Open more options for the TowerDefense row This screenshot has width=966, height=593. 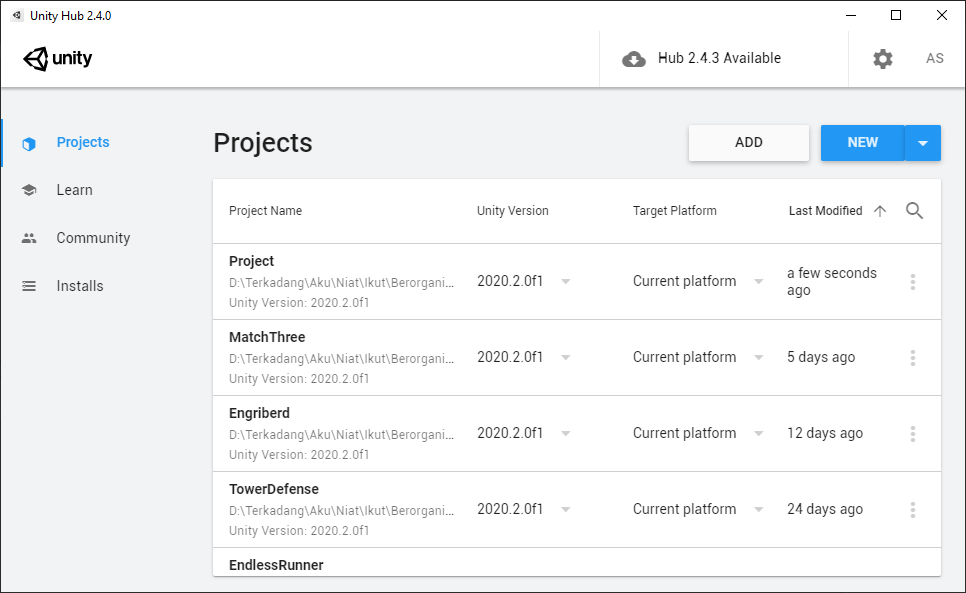(913, 510)
